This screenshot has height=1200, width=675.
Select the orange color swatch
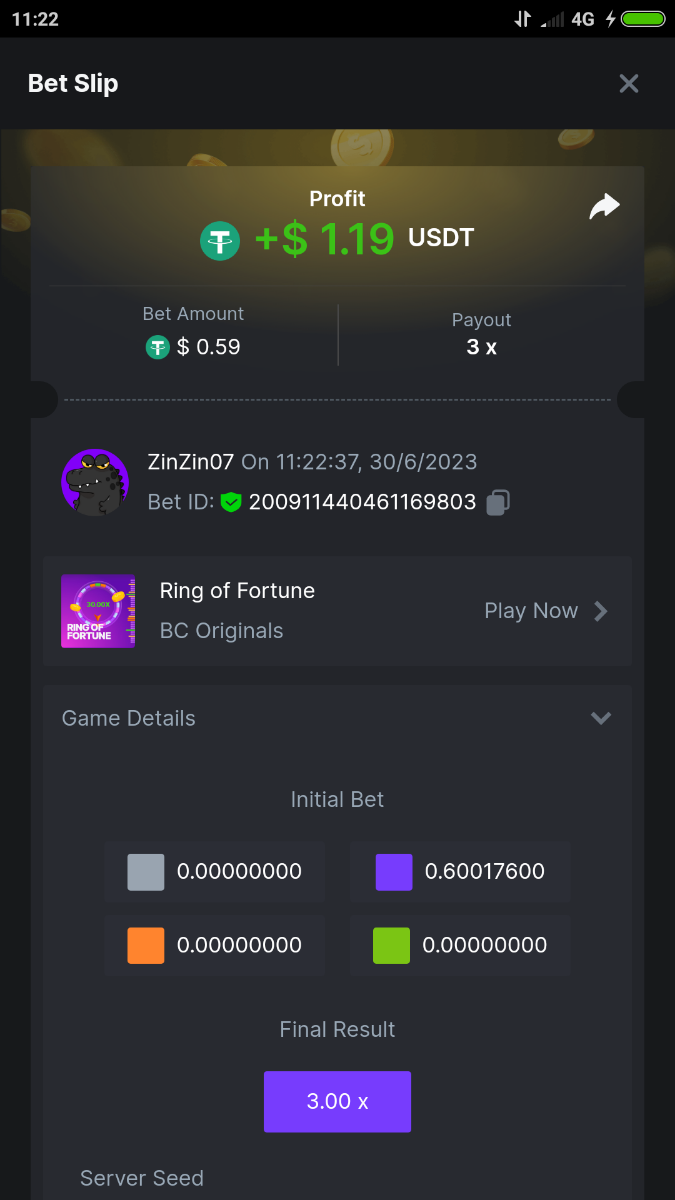[146, 945]
